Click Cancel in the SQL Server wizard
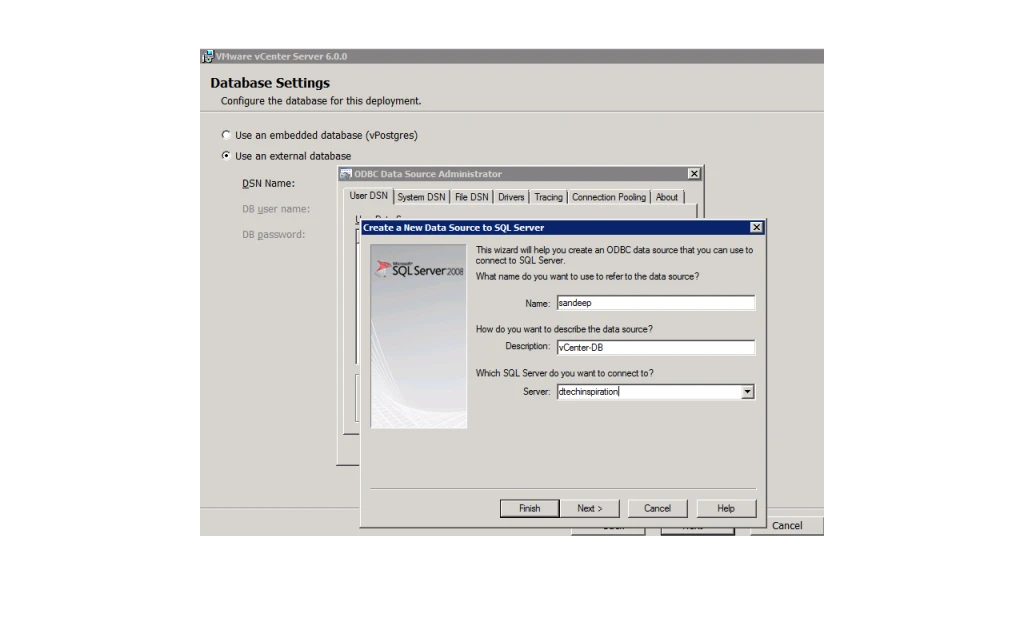 pos(657,508)
